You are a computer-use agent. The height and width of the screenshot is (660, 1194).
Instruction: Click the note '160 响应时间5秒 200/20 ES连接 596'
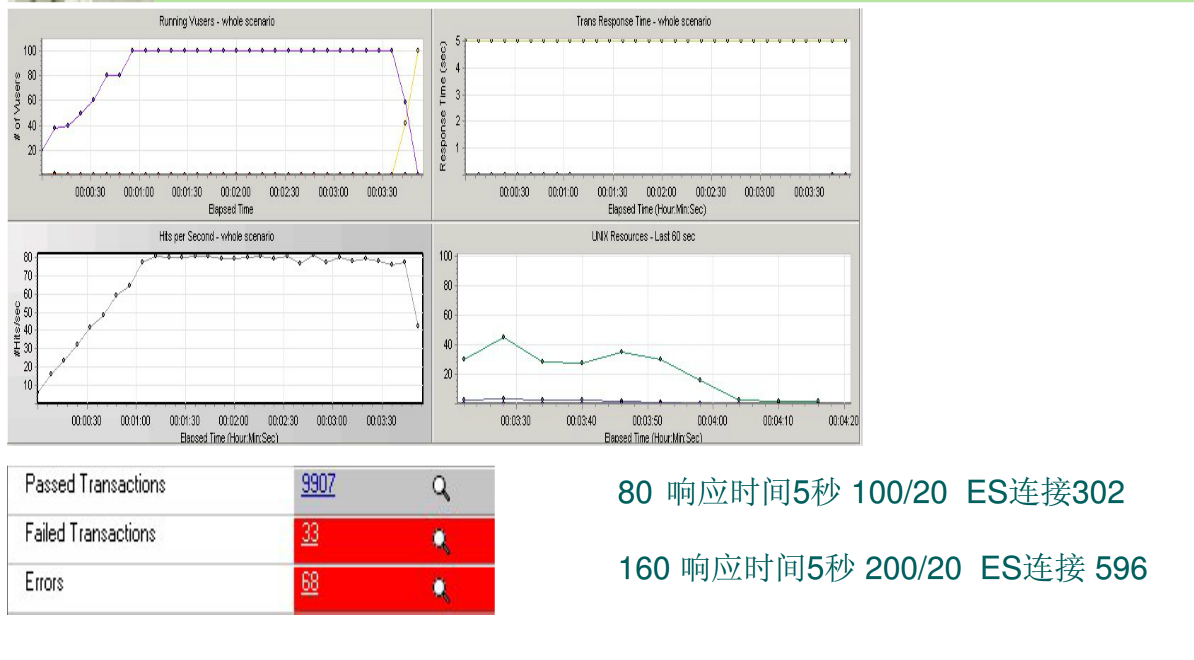point(883,569)
